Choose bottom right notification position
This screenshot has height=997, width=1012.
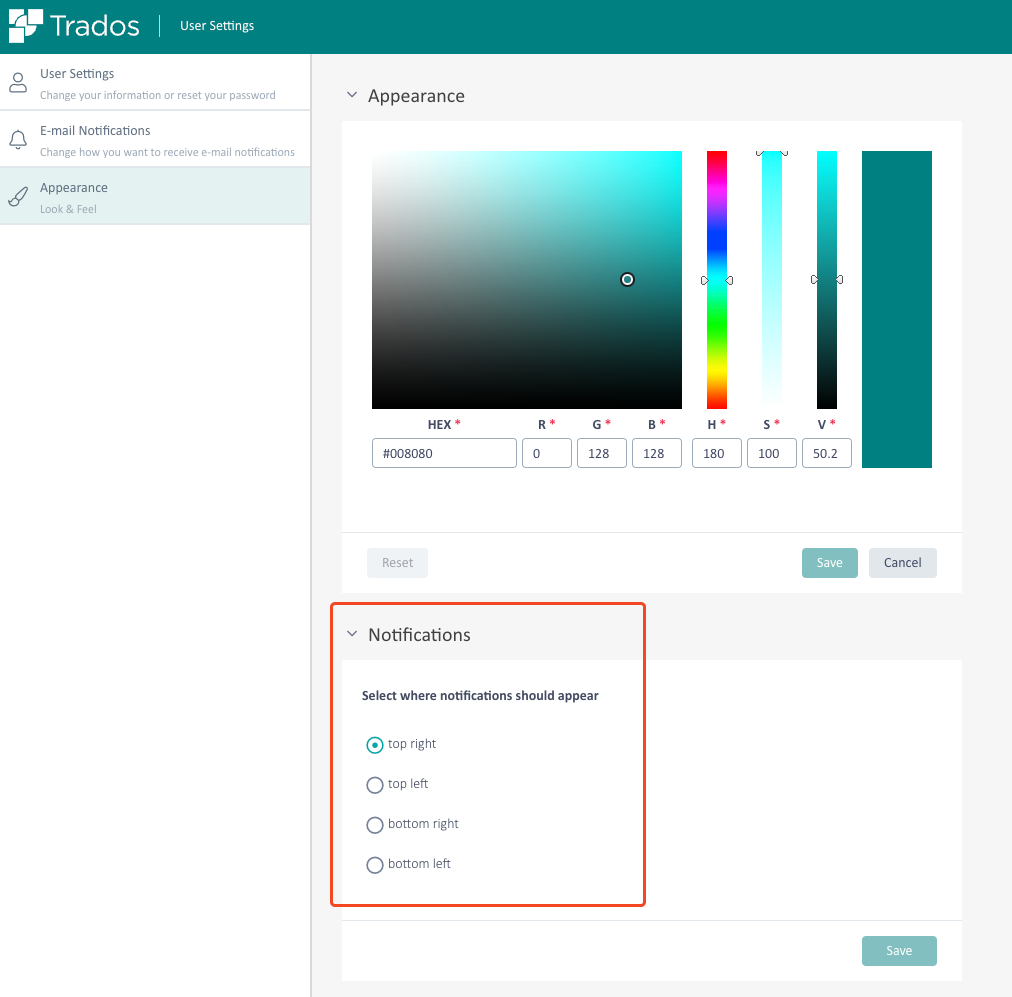pos(375,825)
